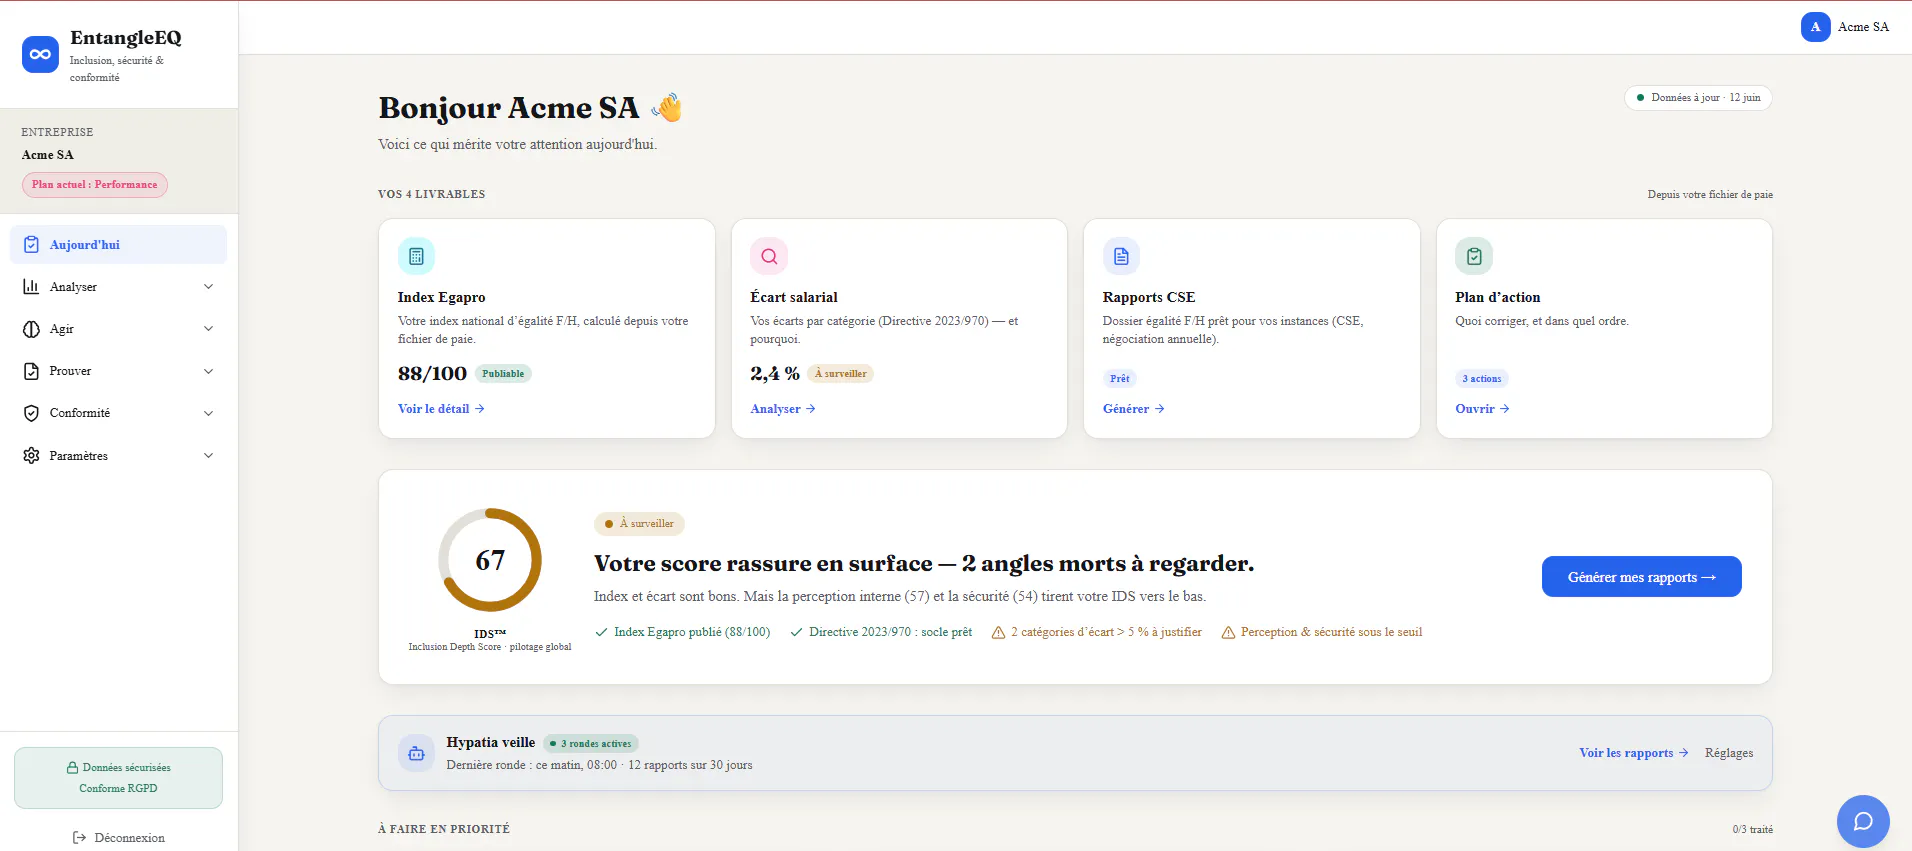Click the Écart salarial magnifier icon
The height and width of the screenshot is (851, 1912).
pyautogui.click(x=769, y=256)
